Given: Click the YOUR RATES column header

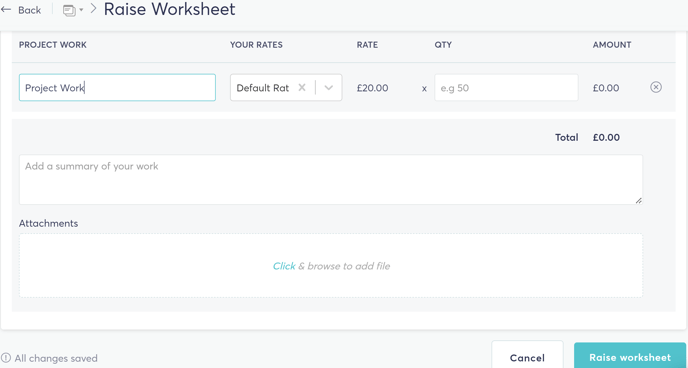Looking at the screenshot, I should click(256, 45).
